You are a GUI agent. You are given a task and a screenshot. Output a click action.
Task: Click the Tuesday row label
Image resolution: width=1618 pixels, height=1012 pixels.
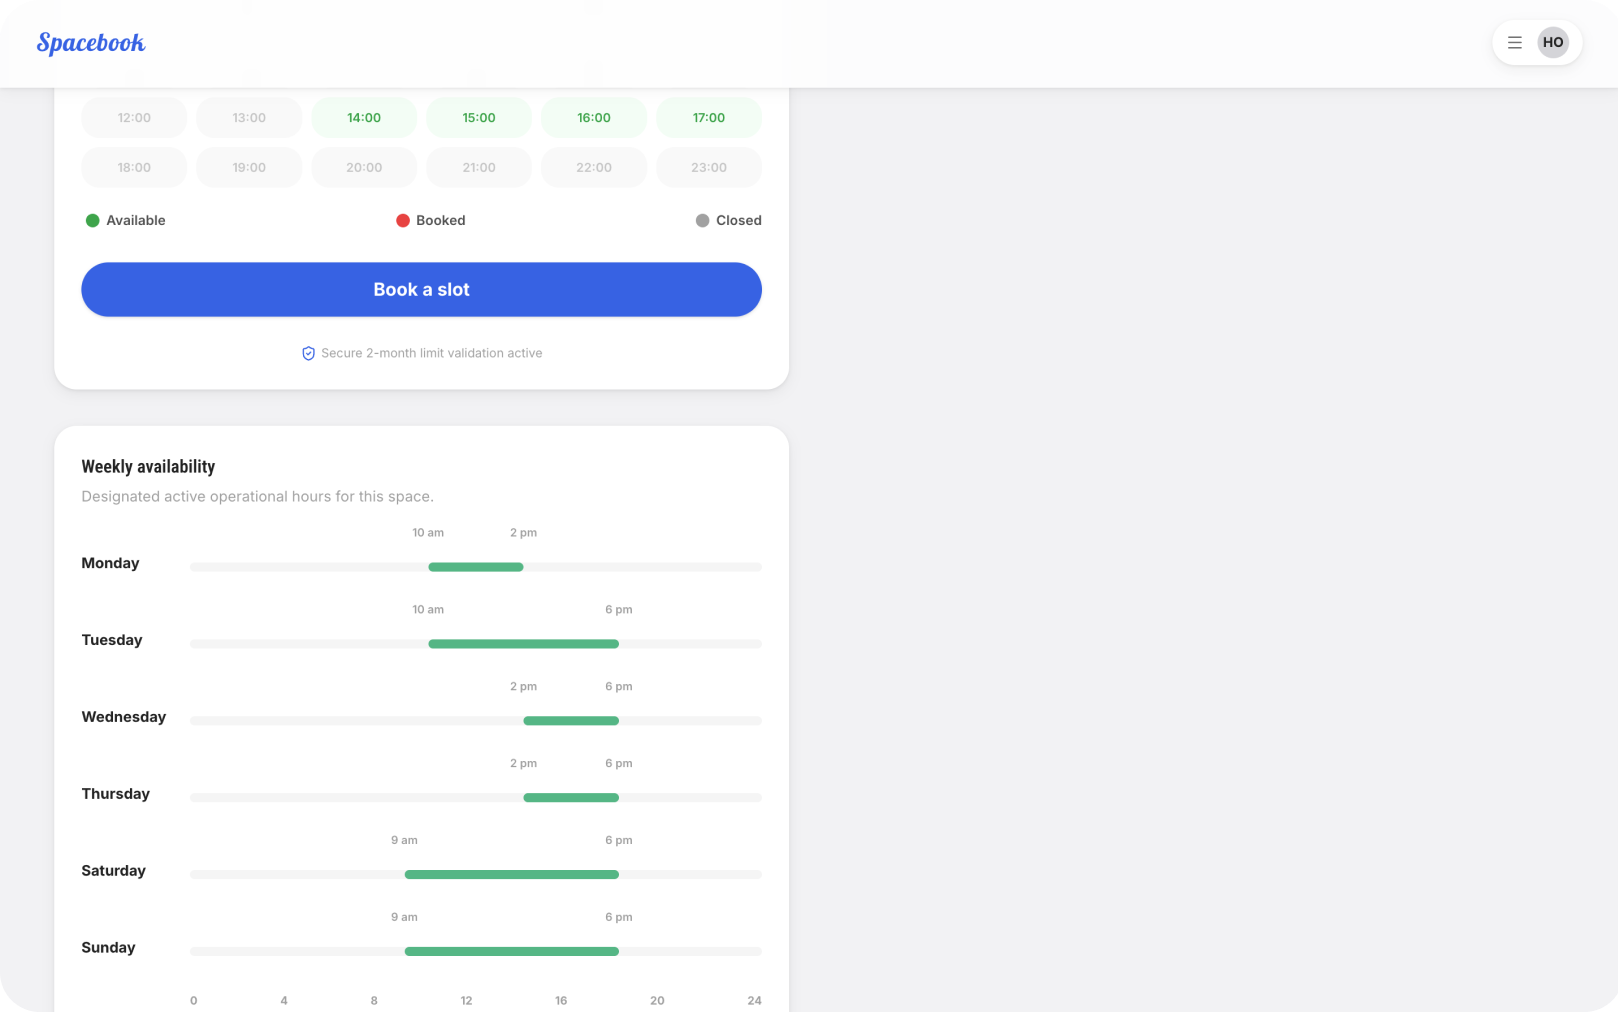(x=112, y=641)
